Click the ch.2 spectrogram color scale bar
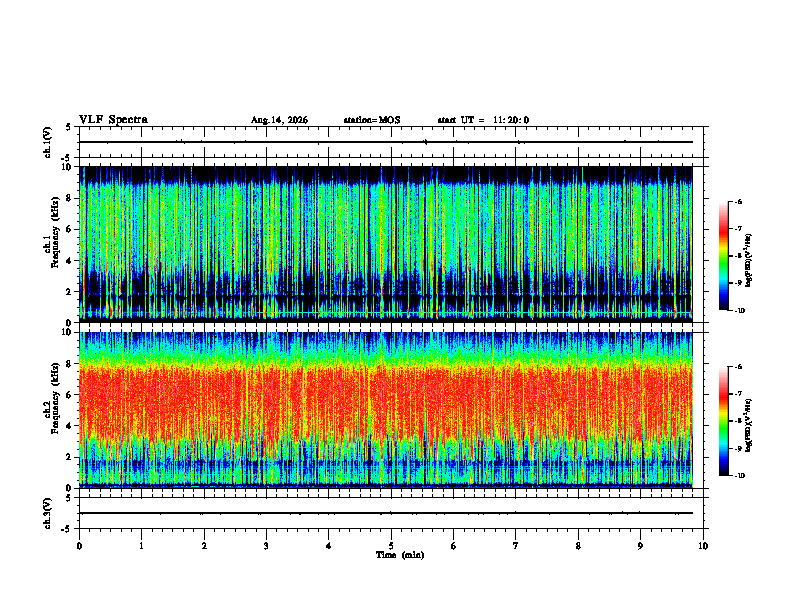 [723, 421]
